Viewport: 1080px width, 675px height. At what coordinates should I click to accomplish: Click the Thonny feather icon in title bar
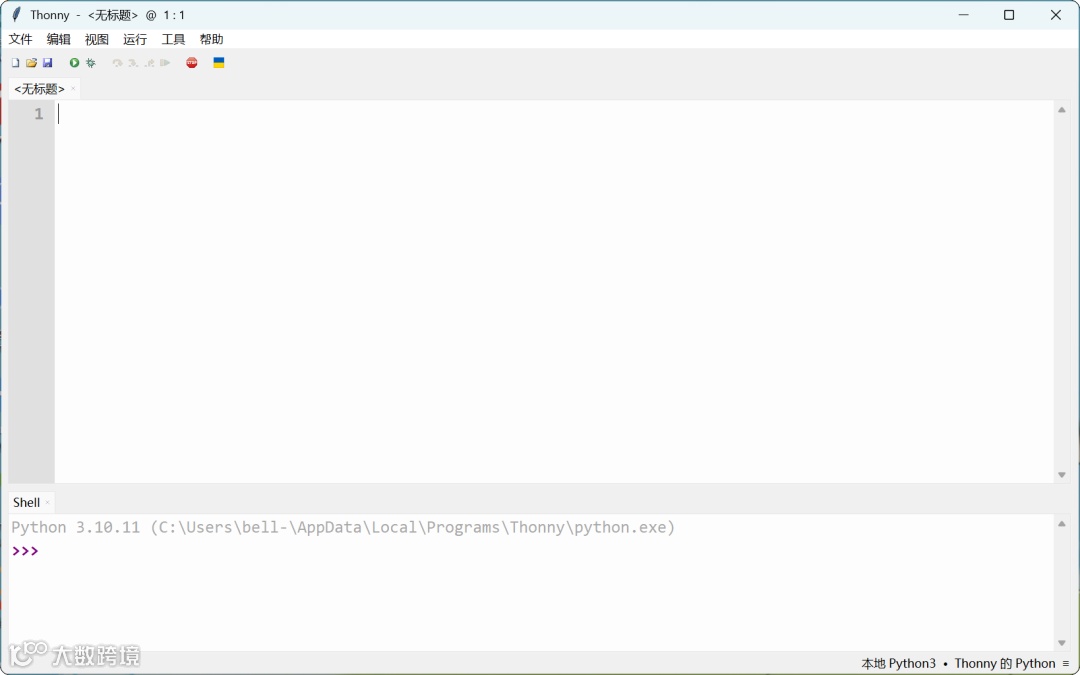coord(16,14)
